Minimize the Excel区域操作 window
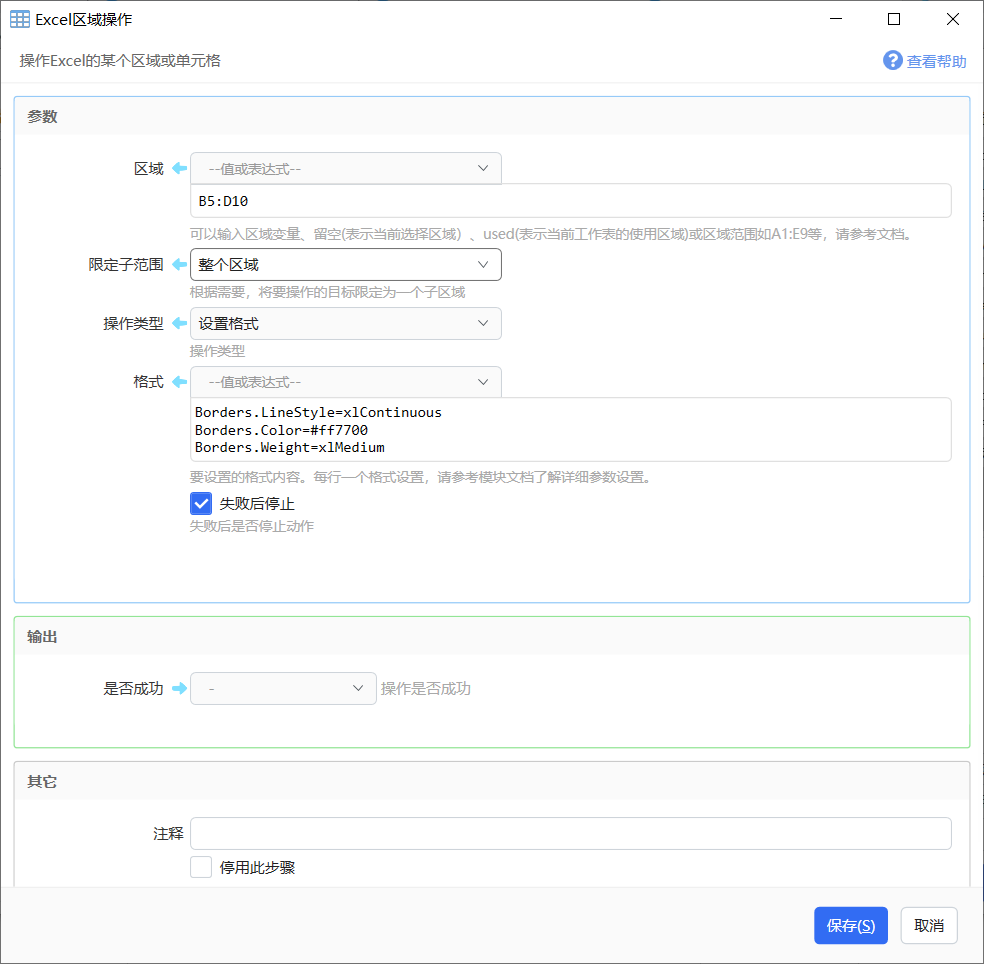This screenshot has width=984, height=964. pyautogui.click(x=836, y=19)
